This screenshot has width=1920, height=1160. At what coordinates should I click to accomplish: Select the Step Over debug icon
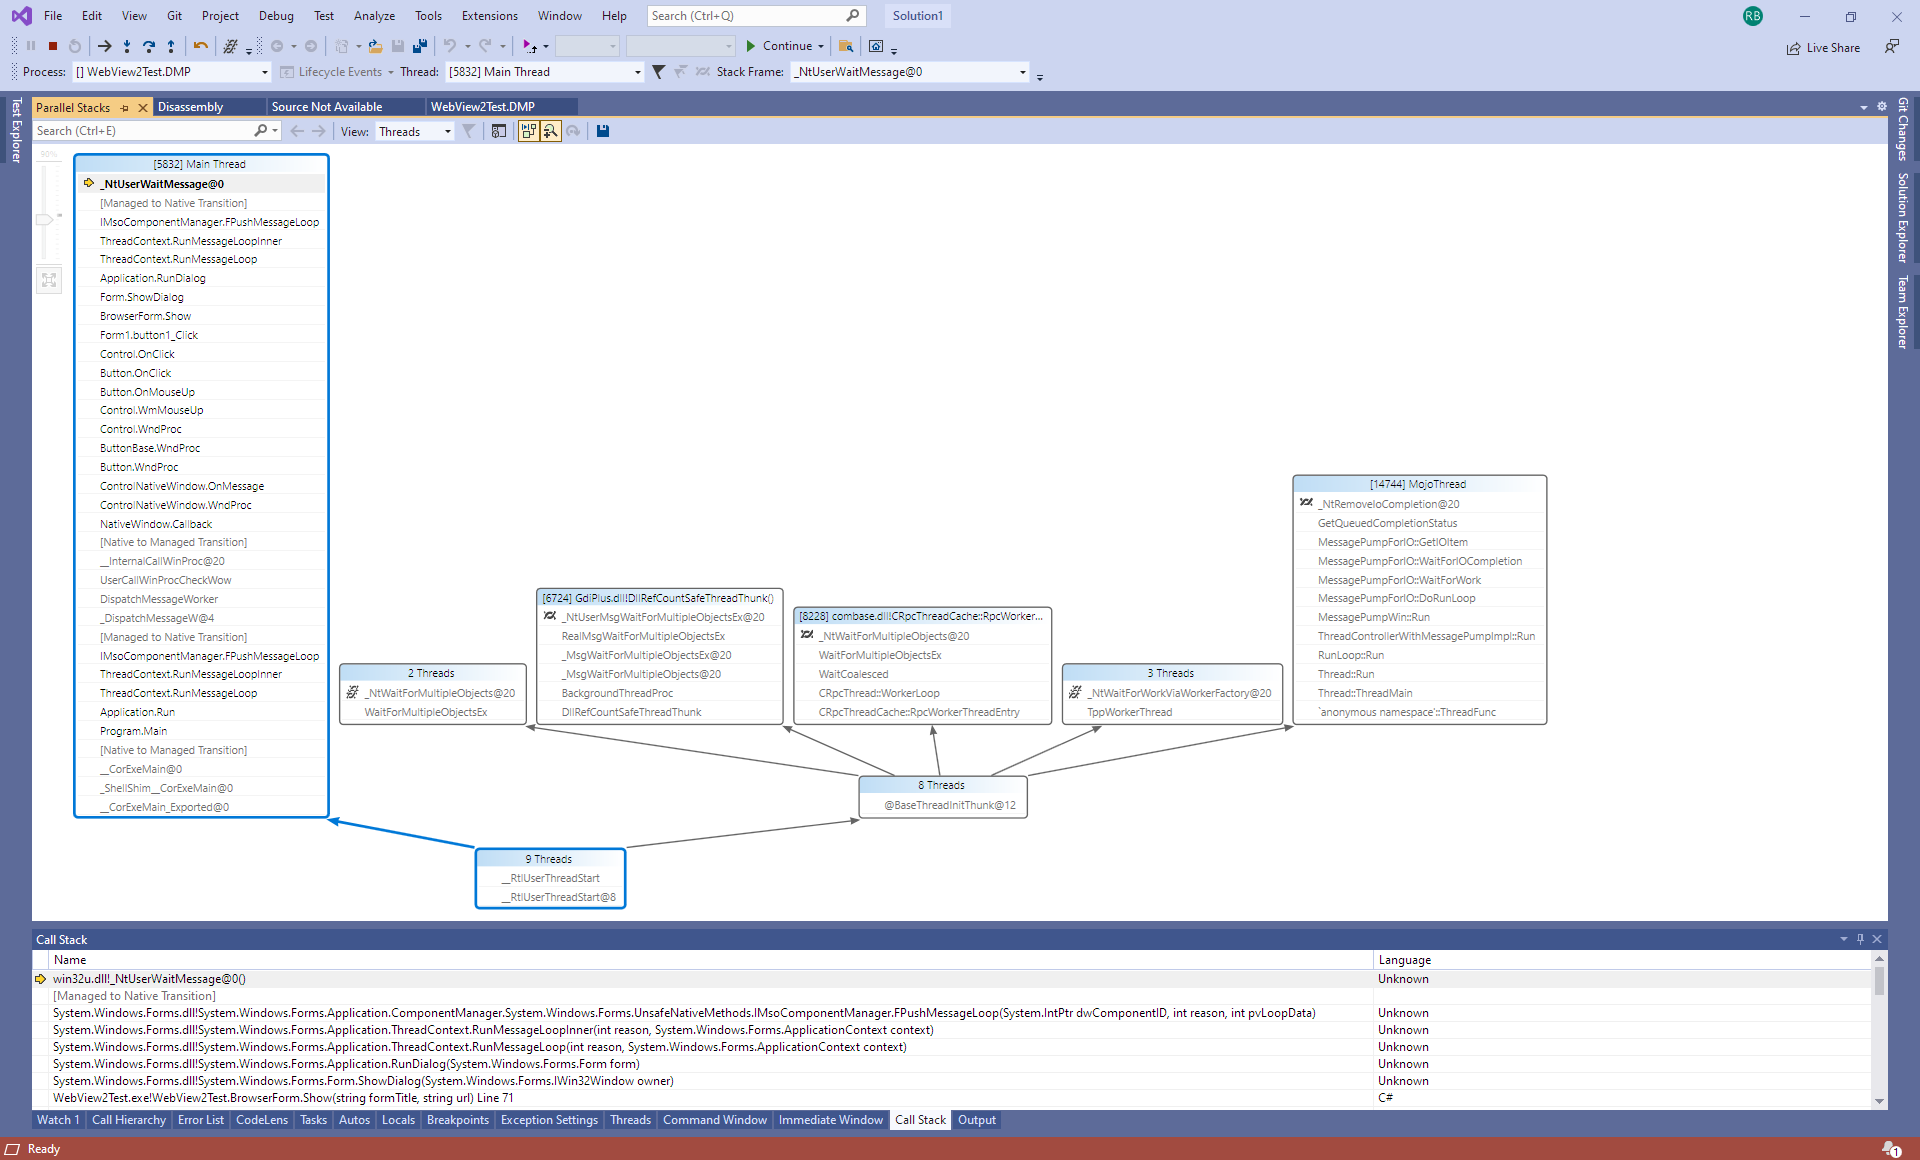pyautogui.click(x=149, y=46)
